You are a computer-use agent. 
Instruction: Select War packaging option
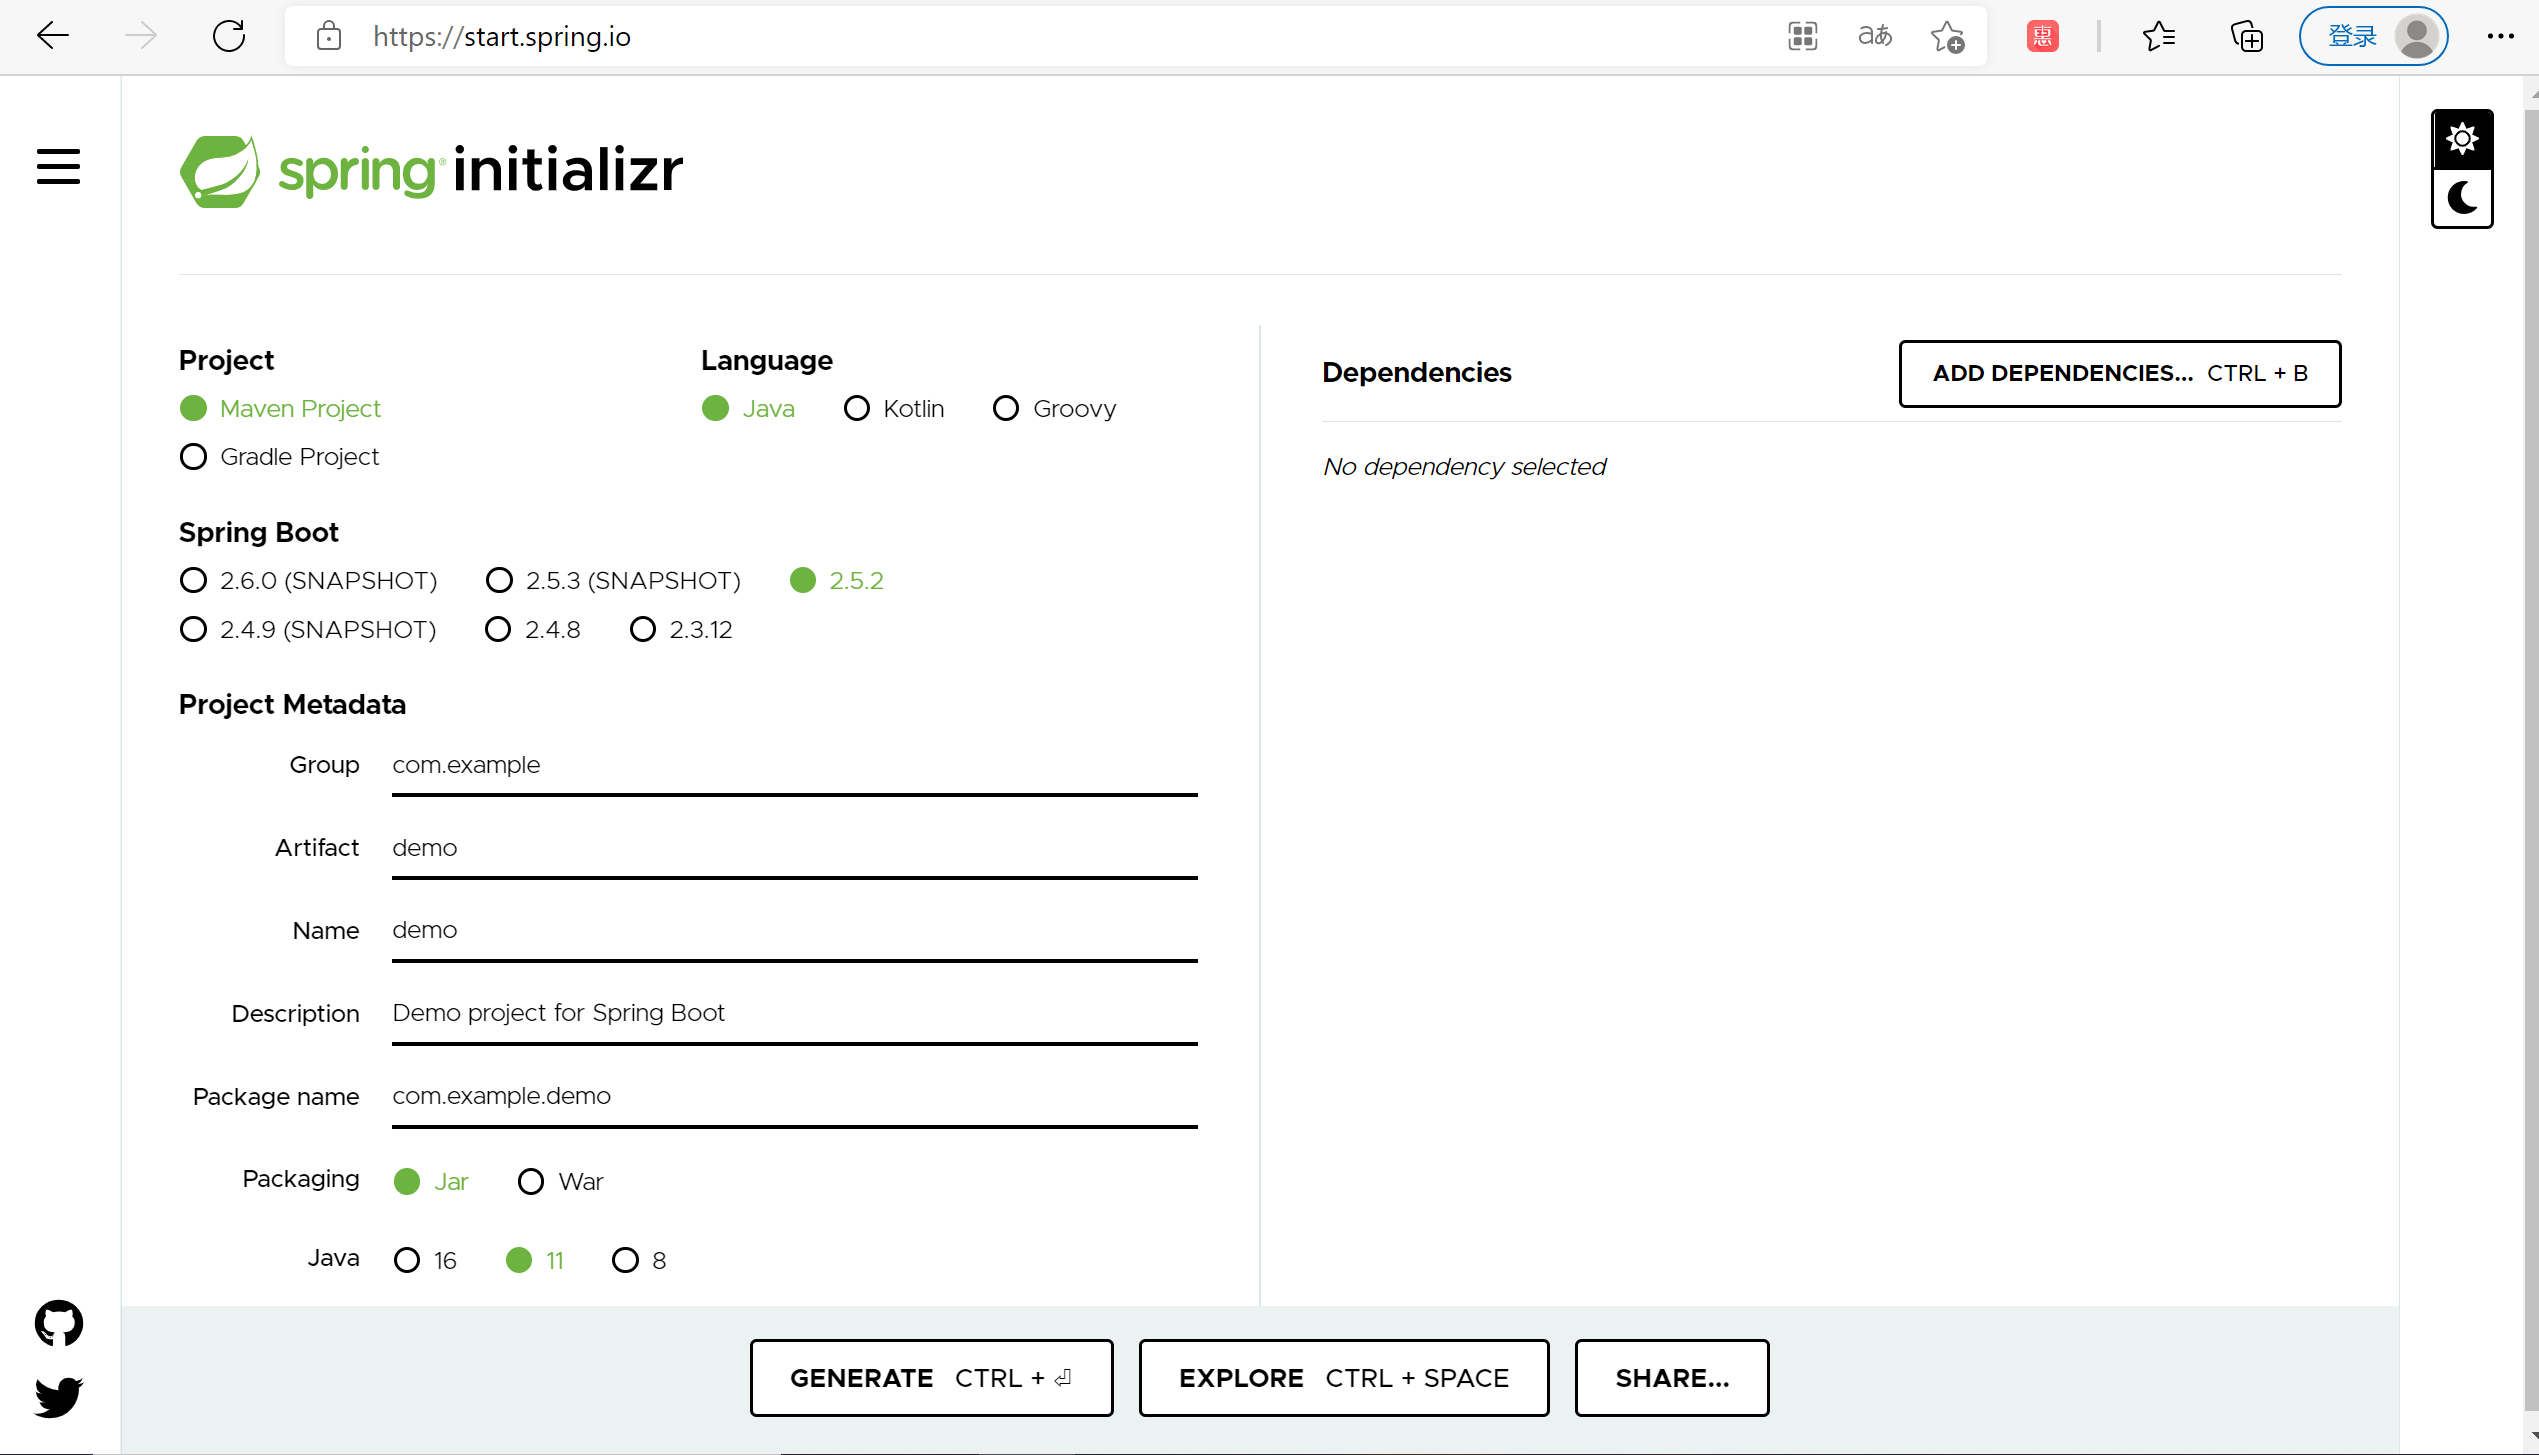click(x=531, y=1182)
